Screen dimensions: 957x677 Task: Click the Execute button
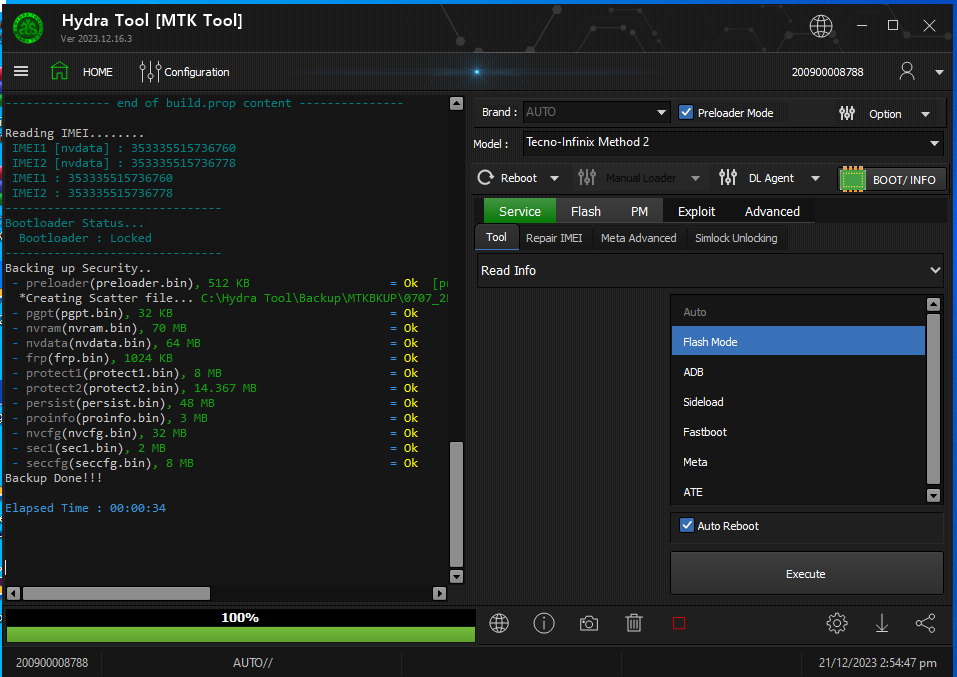point(806,573)
